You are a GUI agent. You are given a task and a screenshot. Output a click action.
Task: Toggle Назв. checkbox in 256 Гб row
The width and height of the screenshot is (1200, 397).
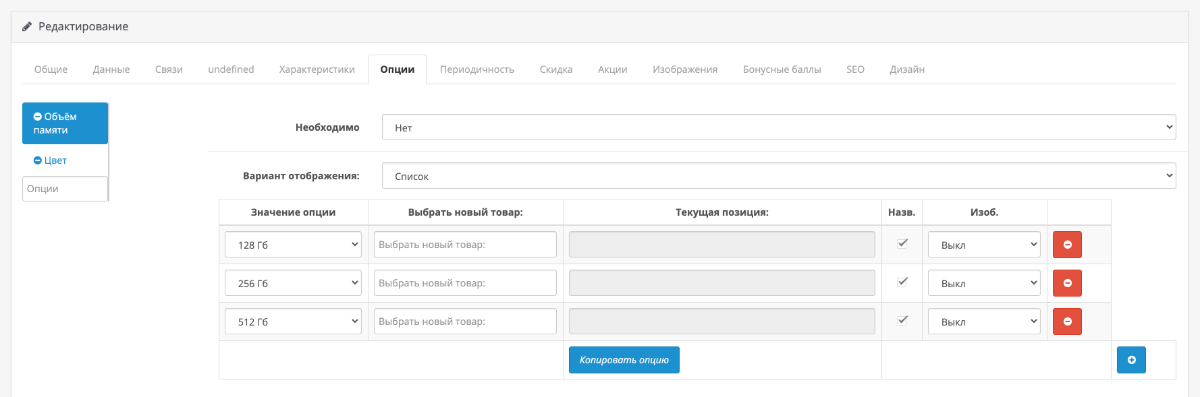point(903,281)
